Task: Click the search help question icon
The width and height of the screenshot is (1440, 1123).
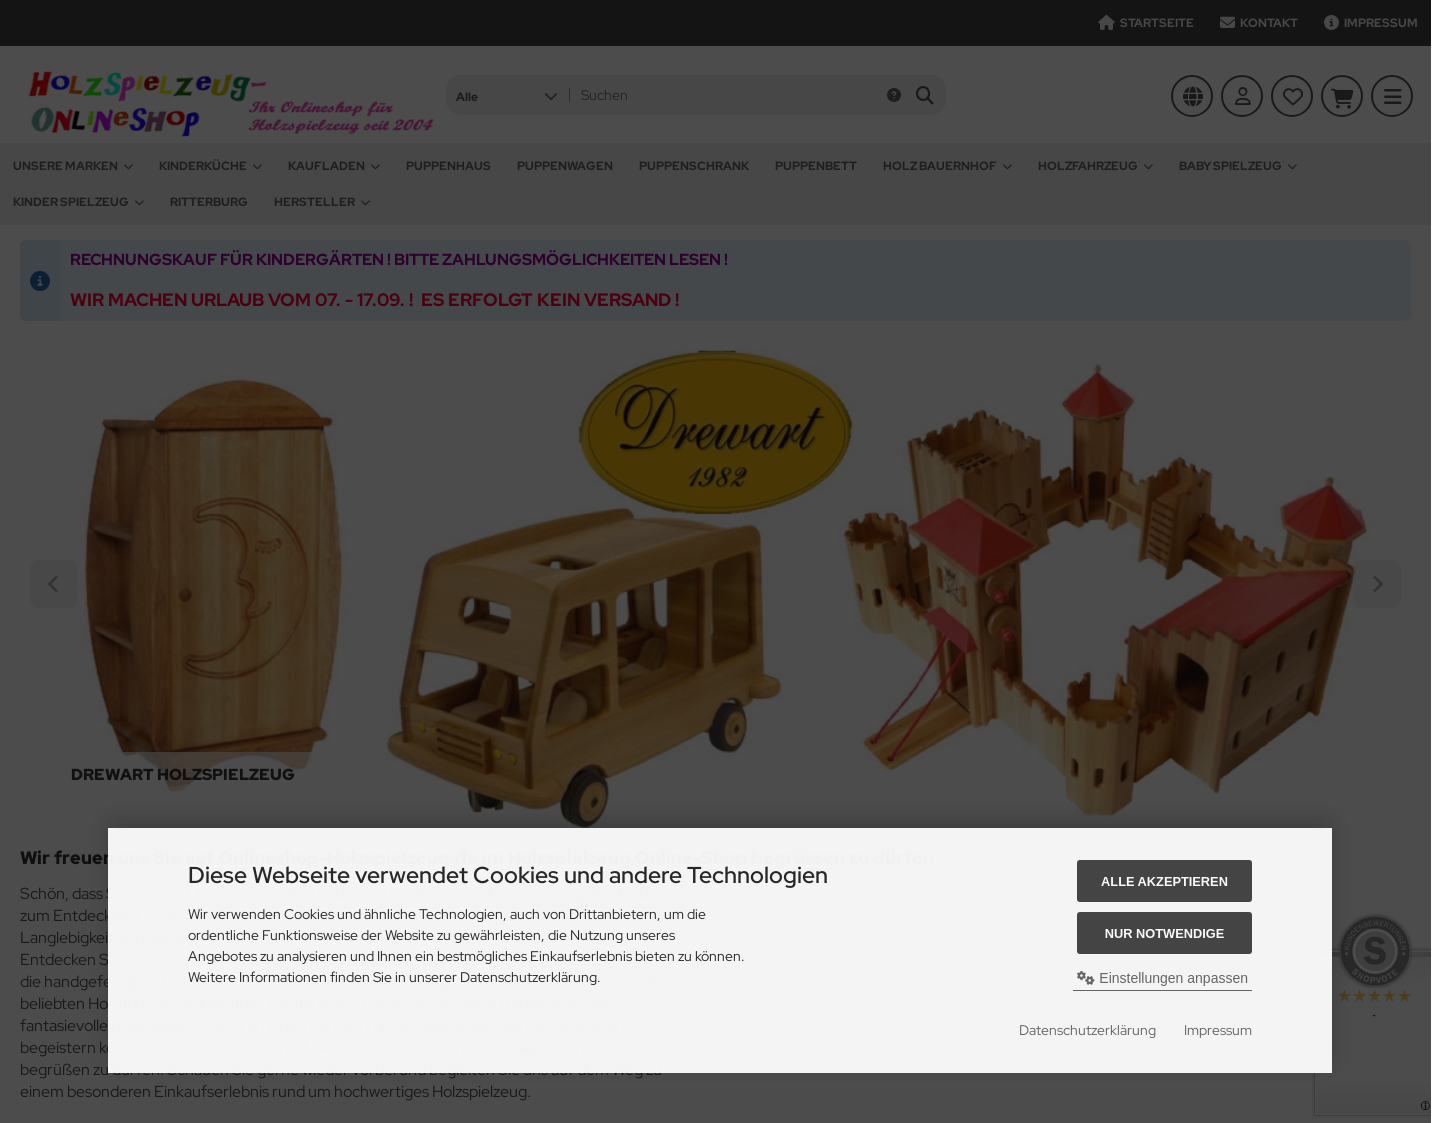Action: (894, 95)
